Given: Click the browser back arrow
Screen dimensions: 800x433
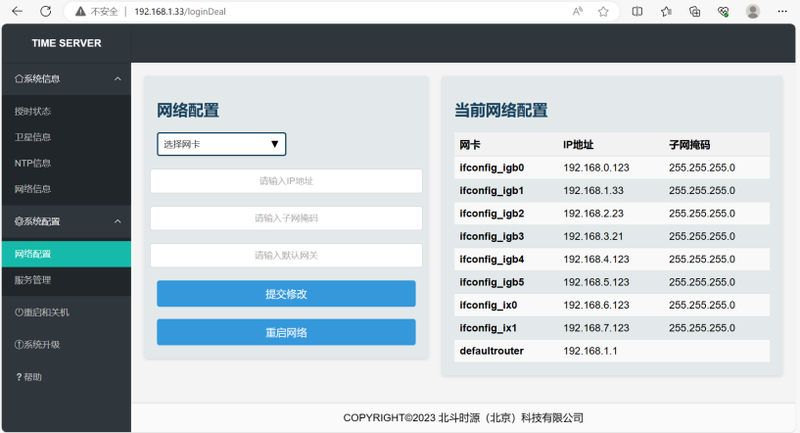Looking at the screenshot, I should click(18, 12).
